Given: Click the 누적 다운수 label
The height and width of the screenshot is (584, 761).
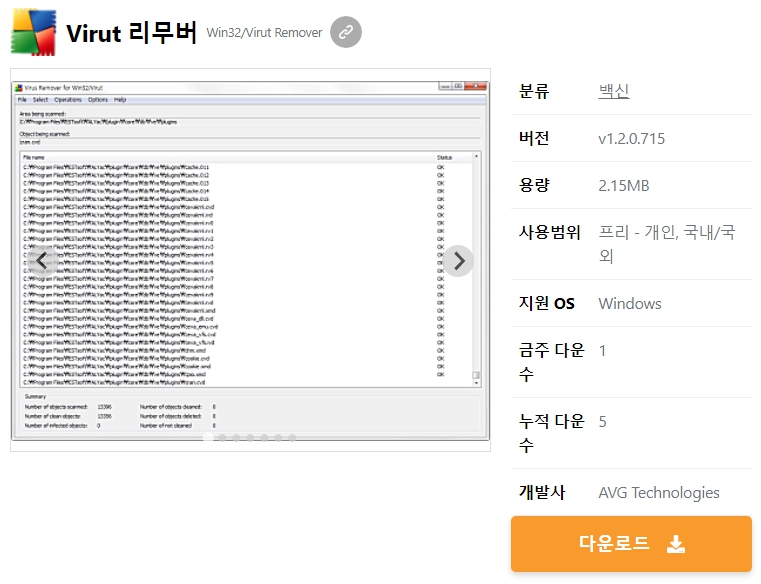Looking at the screenshot, I should pyautogui.click(x=552, y=433).
